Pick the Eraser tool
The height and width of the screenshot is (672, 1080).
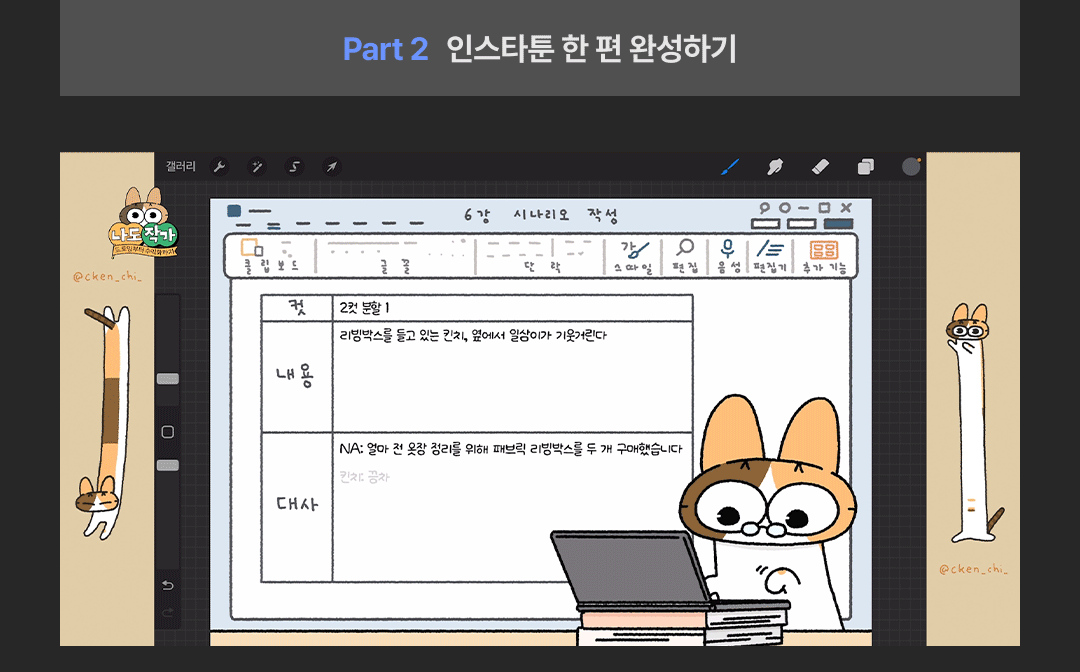click(x=820, y=167)
